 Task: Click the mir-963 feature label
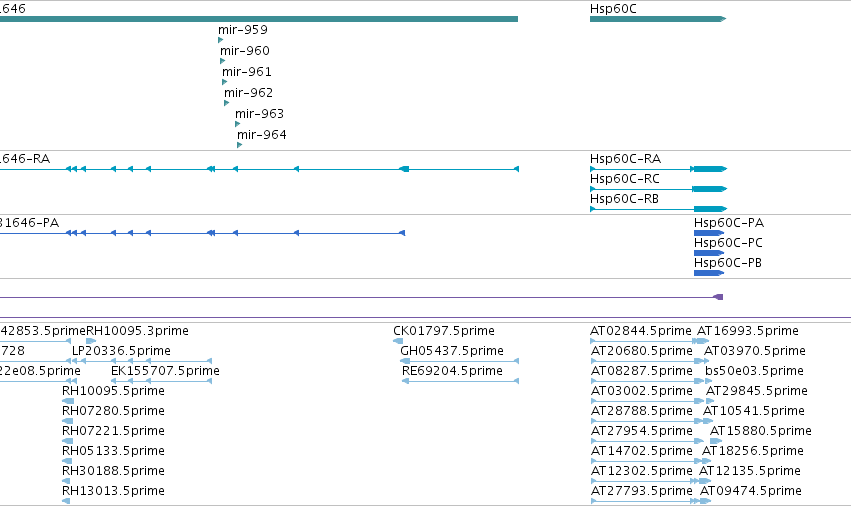coord(259,114)
